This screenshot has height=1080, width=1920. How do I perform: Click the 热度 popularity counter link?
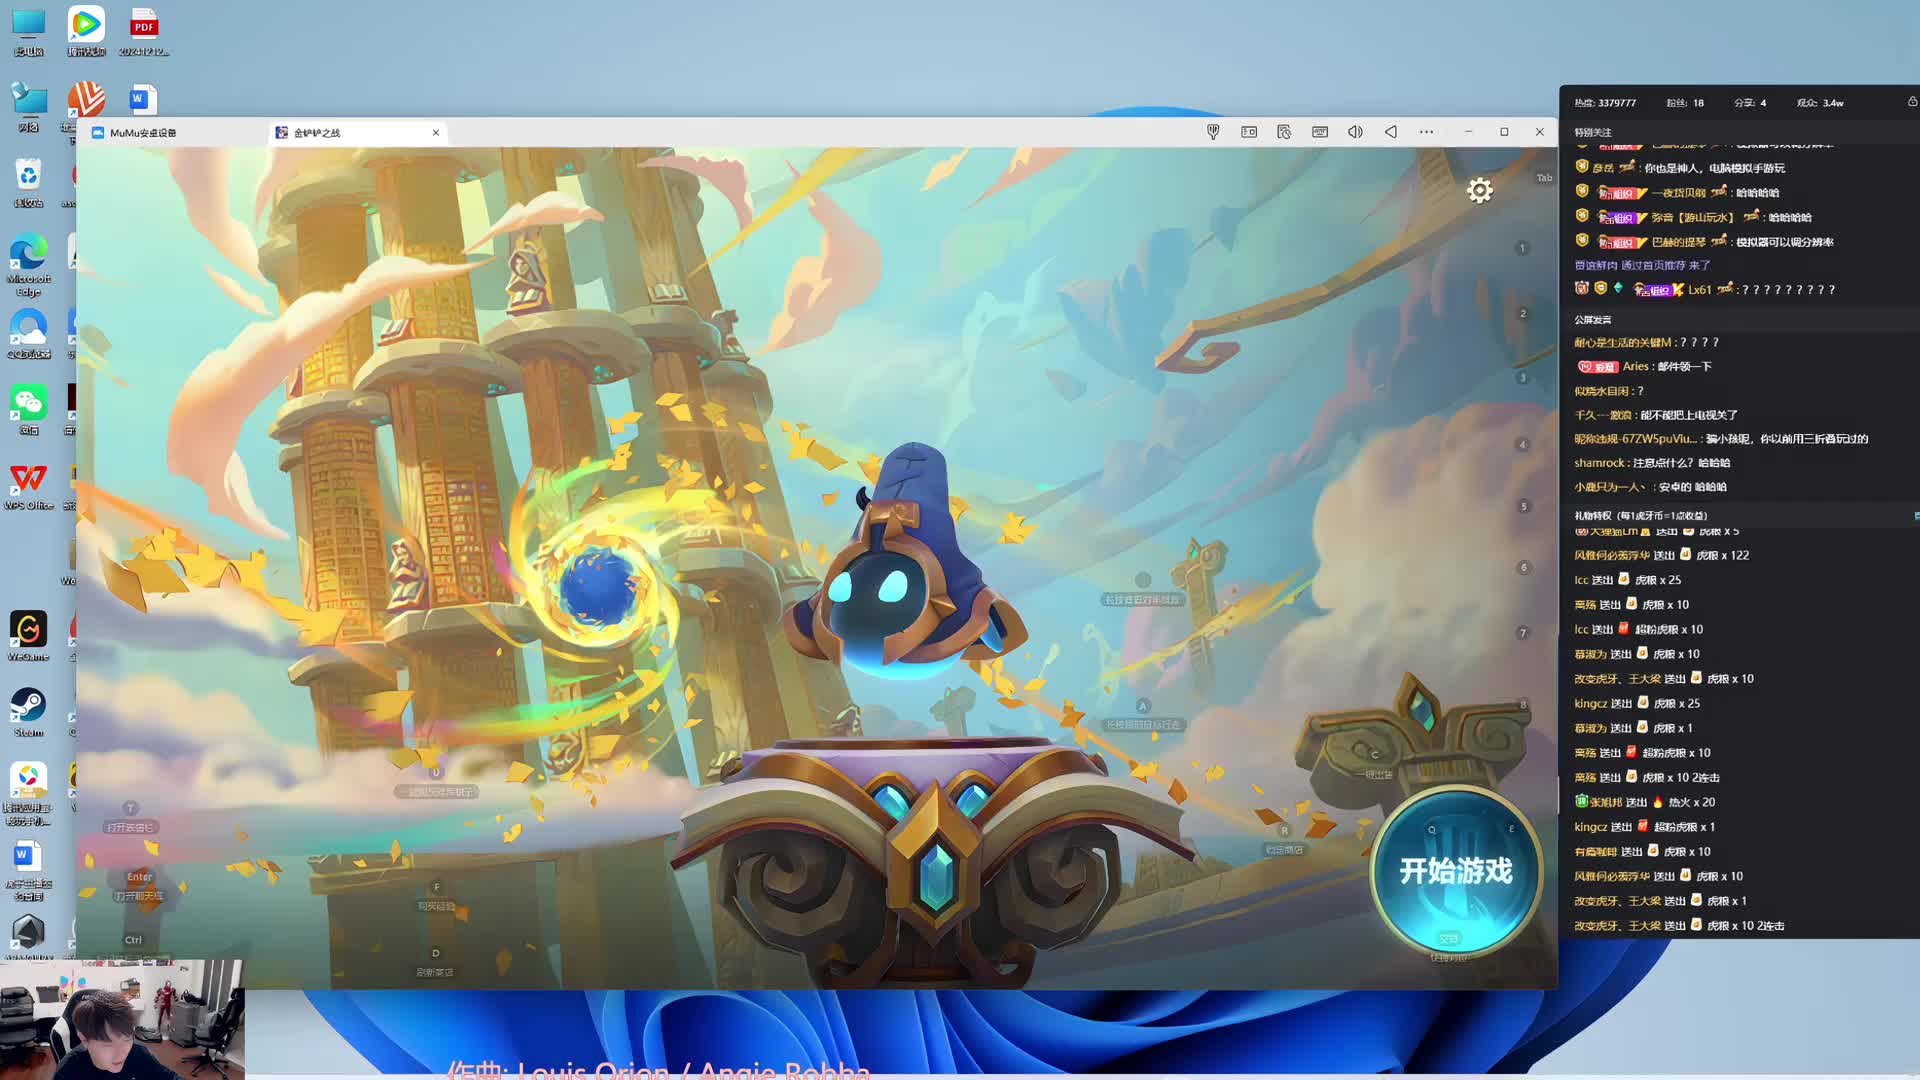1605,103
